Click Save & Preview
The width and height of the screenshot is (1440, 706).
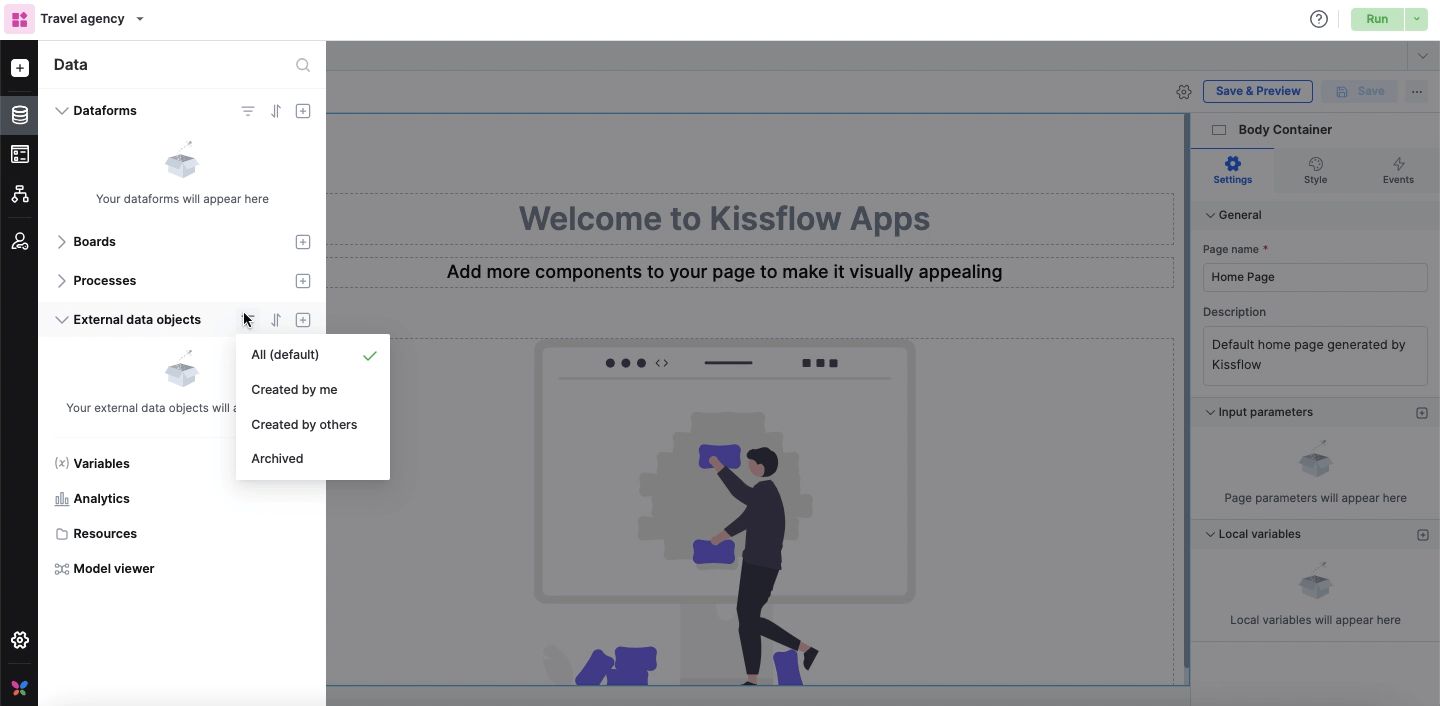tap(1258, 91)
